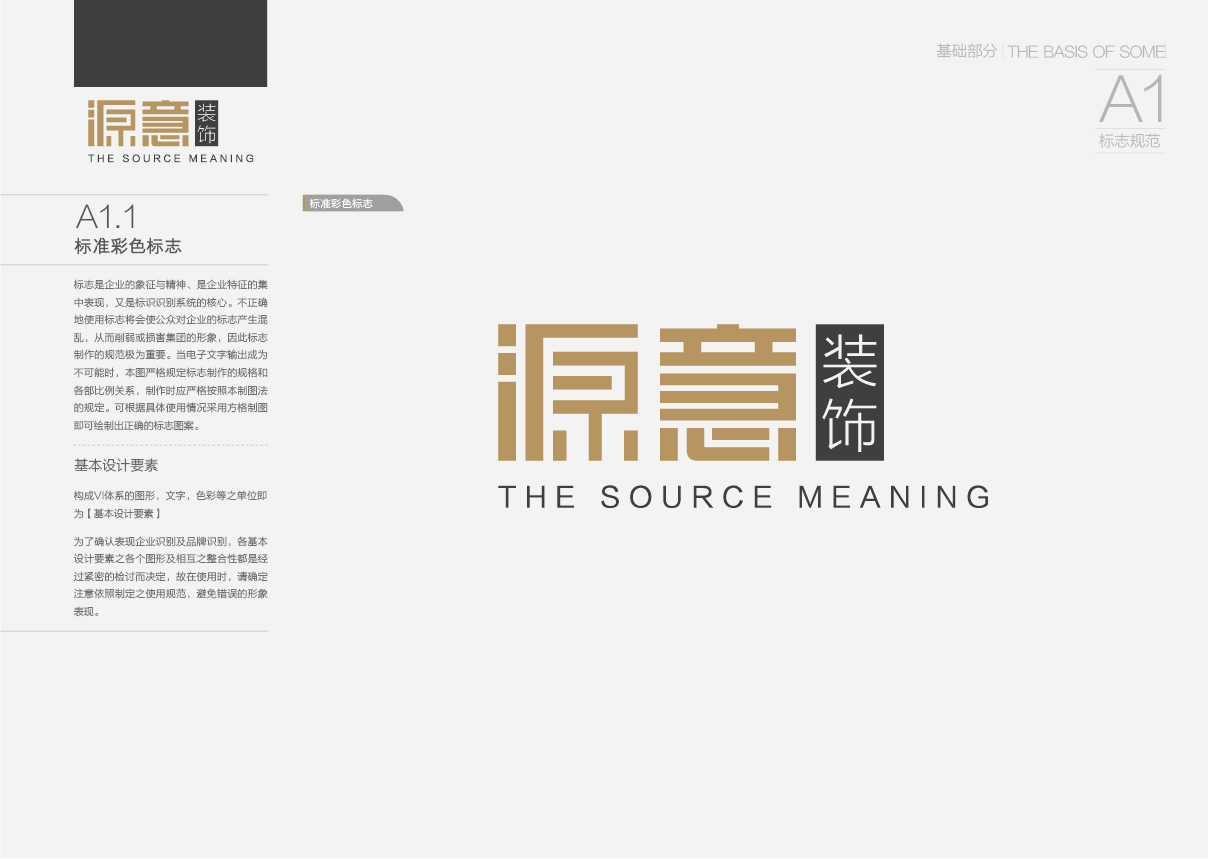Click THE BASIS OF SOME header text

(x=1086, y=52)
